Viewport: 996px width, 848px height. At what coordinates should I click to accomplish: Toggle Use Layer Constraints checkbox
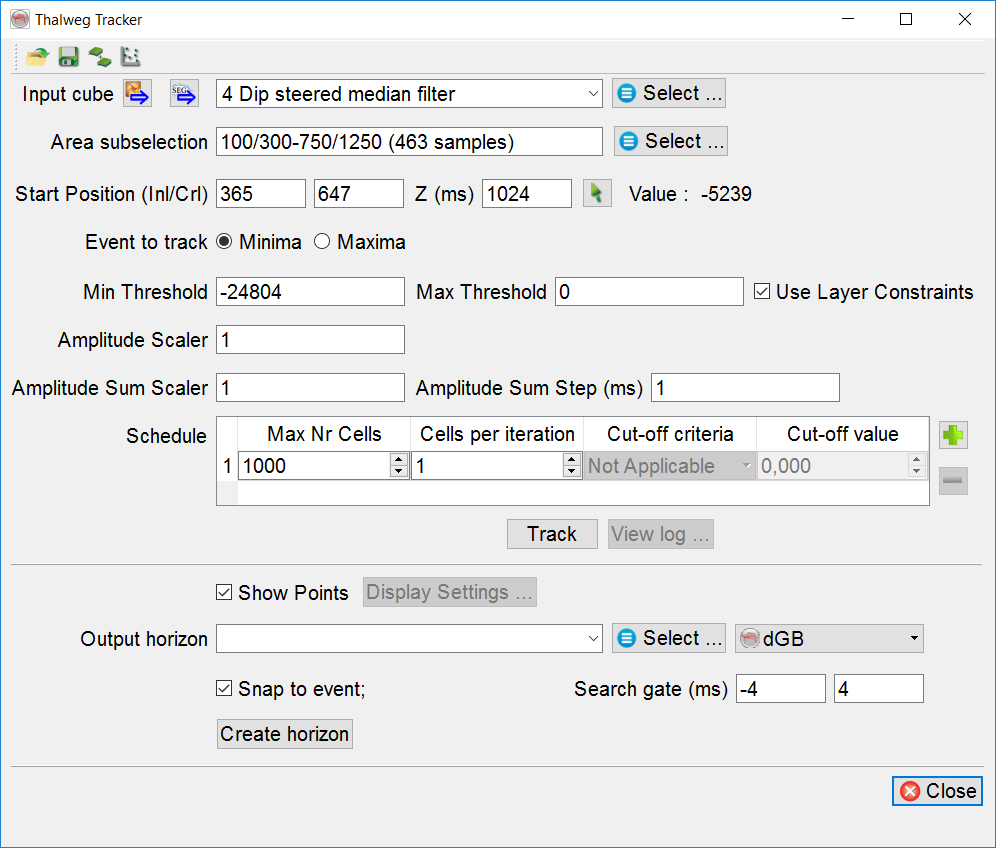(762, 292)
